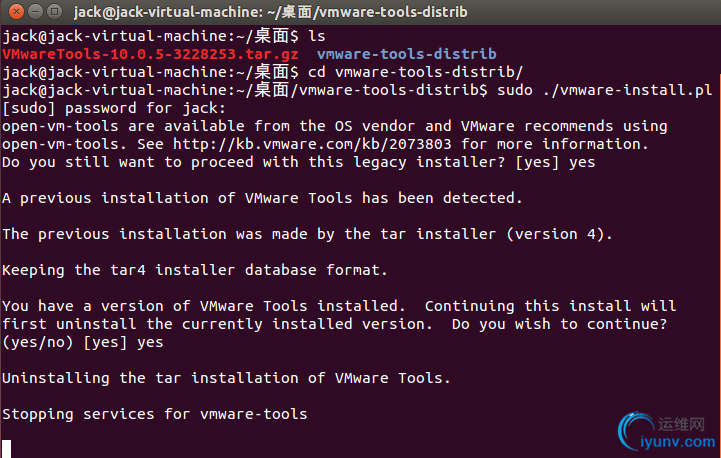Open the kb.vmware.com/kb/2073803 URL
Screen dimensions: 721x458
[x=312, y=144]
